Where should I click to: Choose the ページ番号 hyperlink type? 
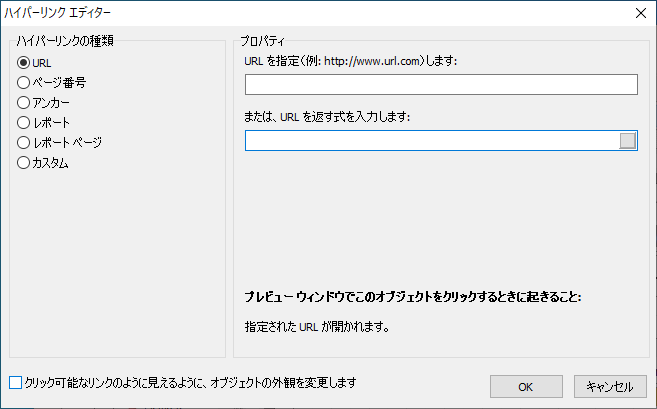pyautogui.click(x=24, y=82)
